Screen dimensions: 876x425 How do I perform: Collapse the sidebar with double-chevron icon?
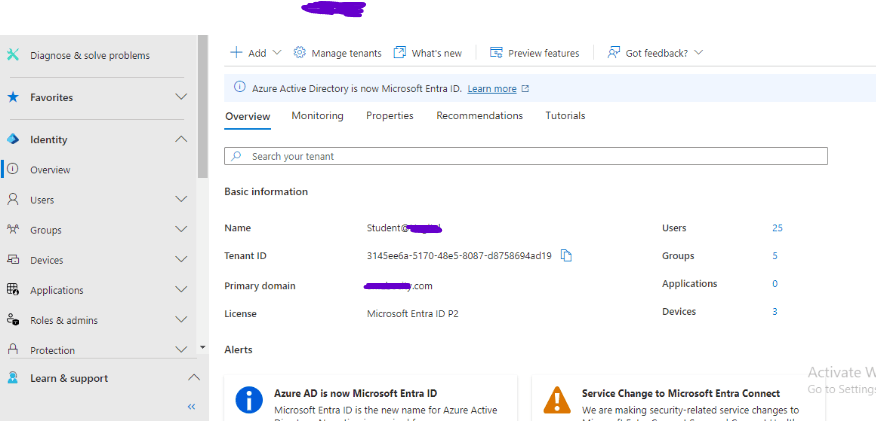[x=191, y=407]
